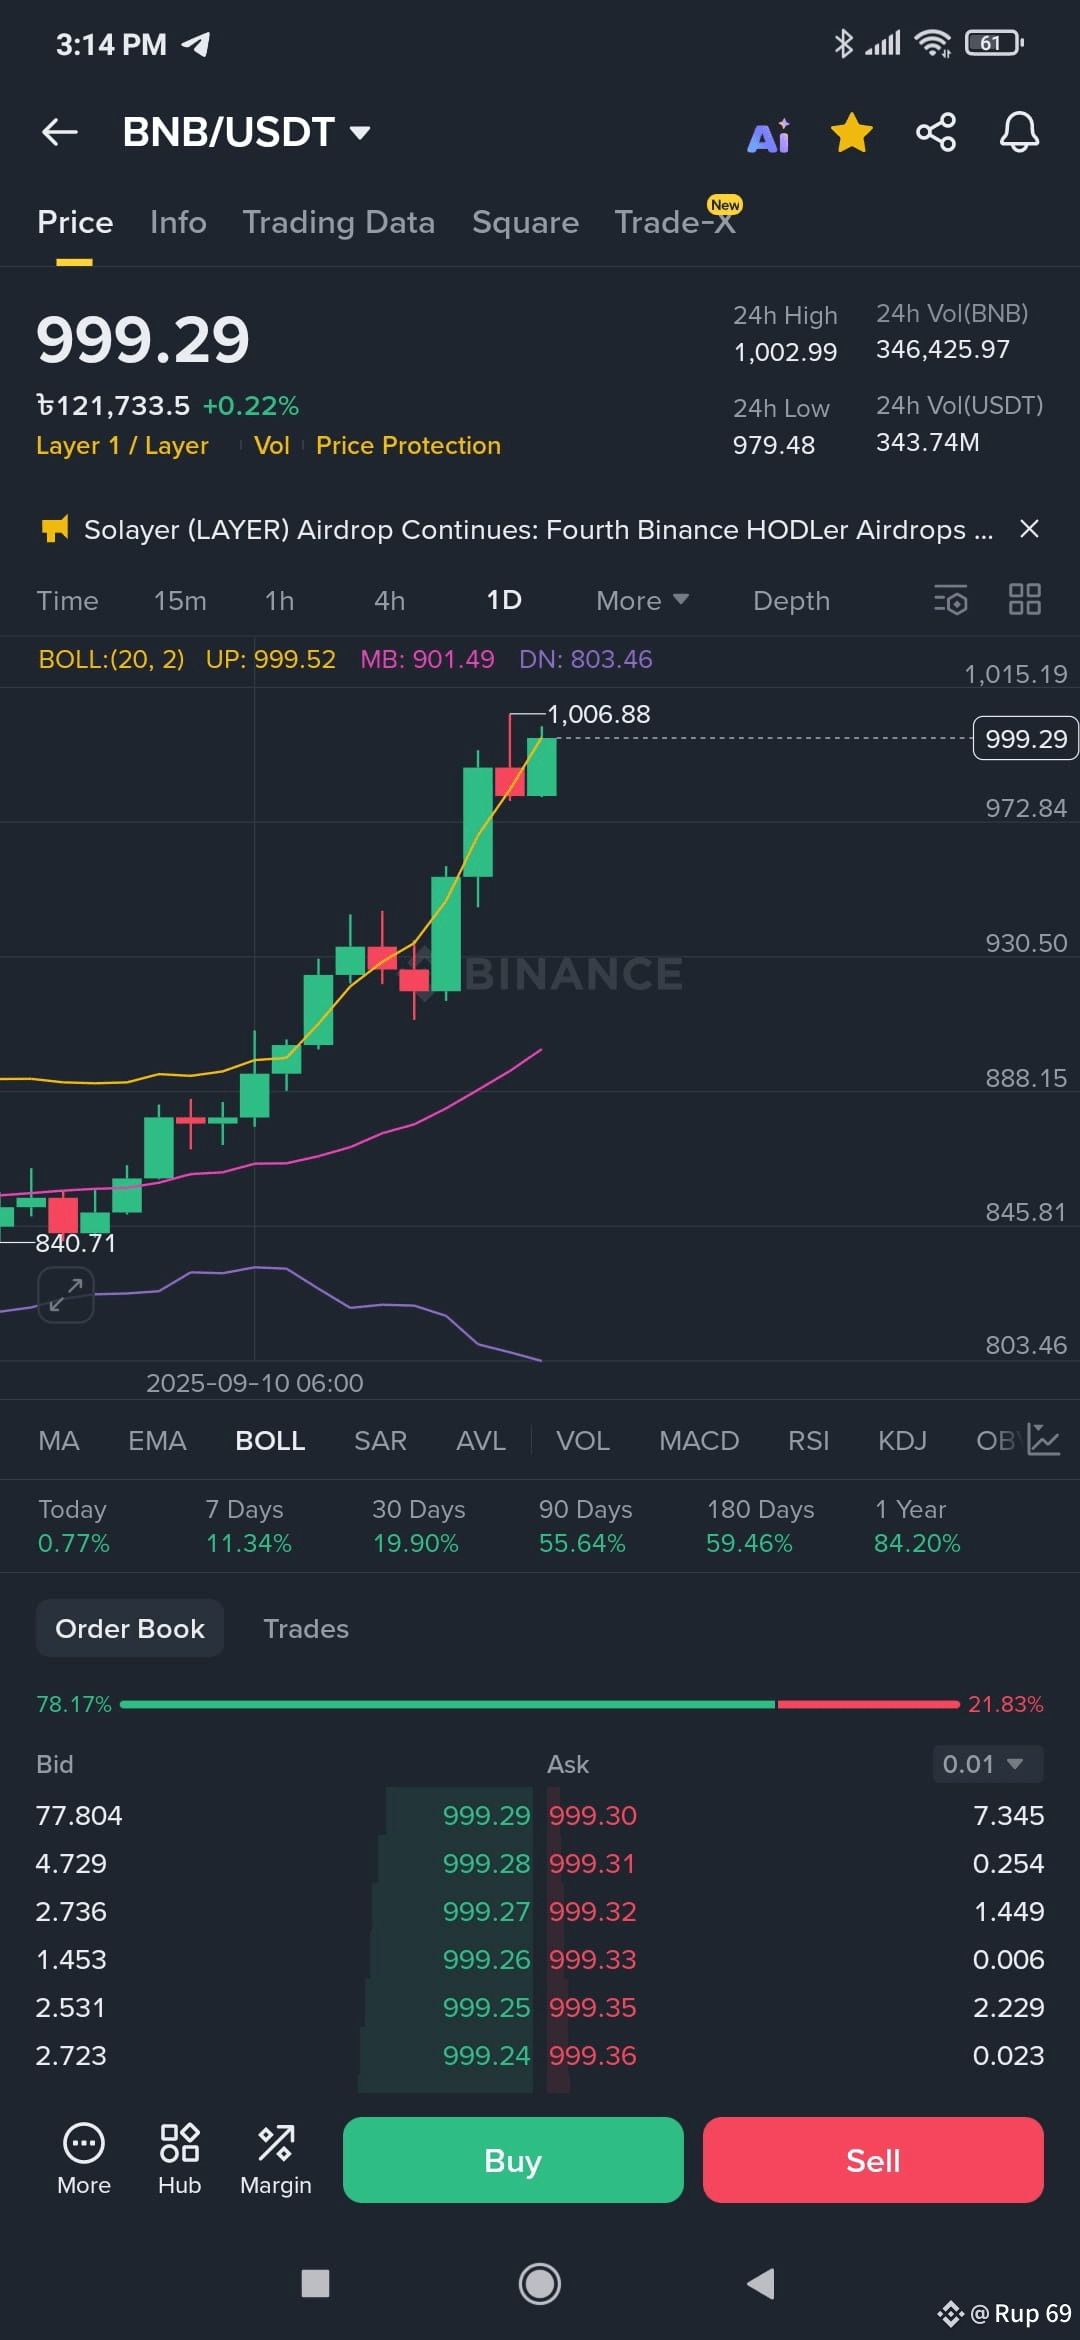Open the chart layout grid icon

coord(1024,599)
